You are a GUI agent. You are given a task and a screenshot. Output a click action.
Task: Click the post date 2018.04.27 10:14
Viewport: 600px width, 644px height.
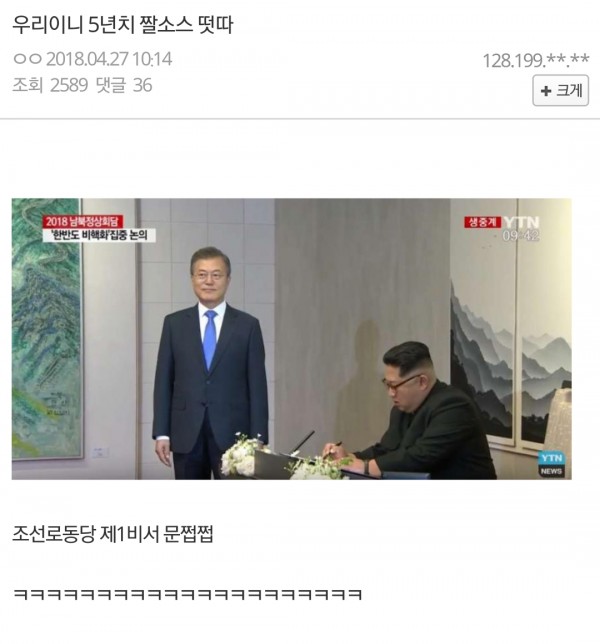tap(109, 59)
